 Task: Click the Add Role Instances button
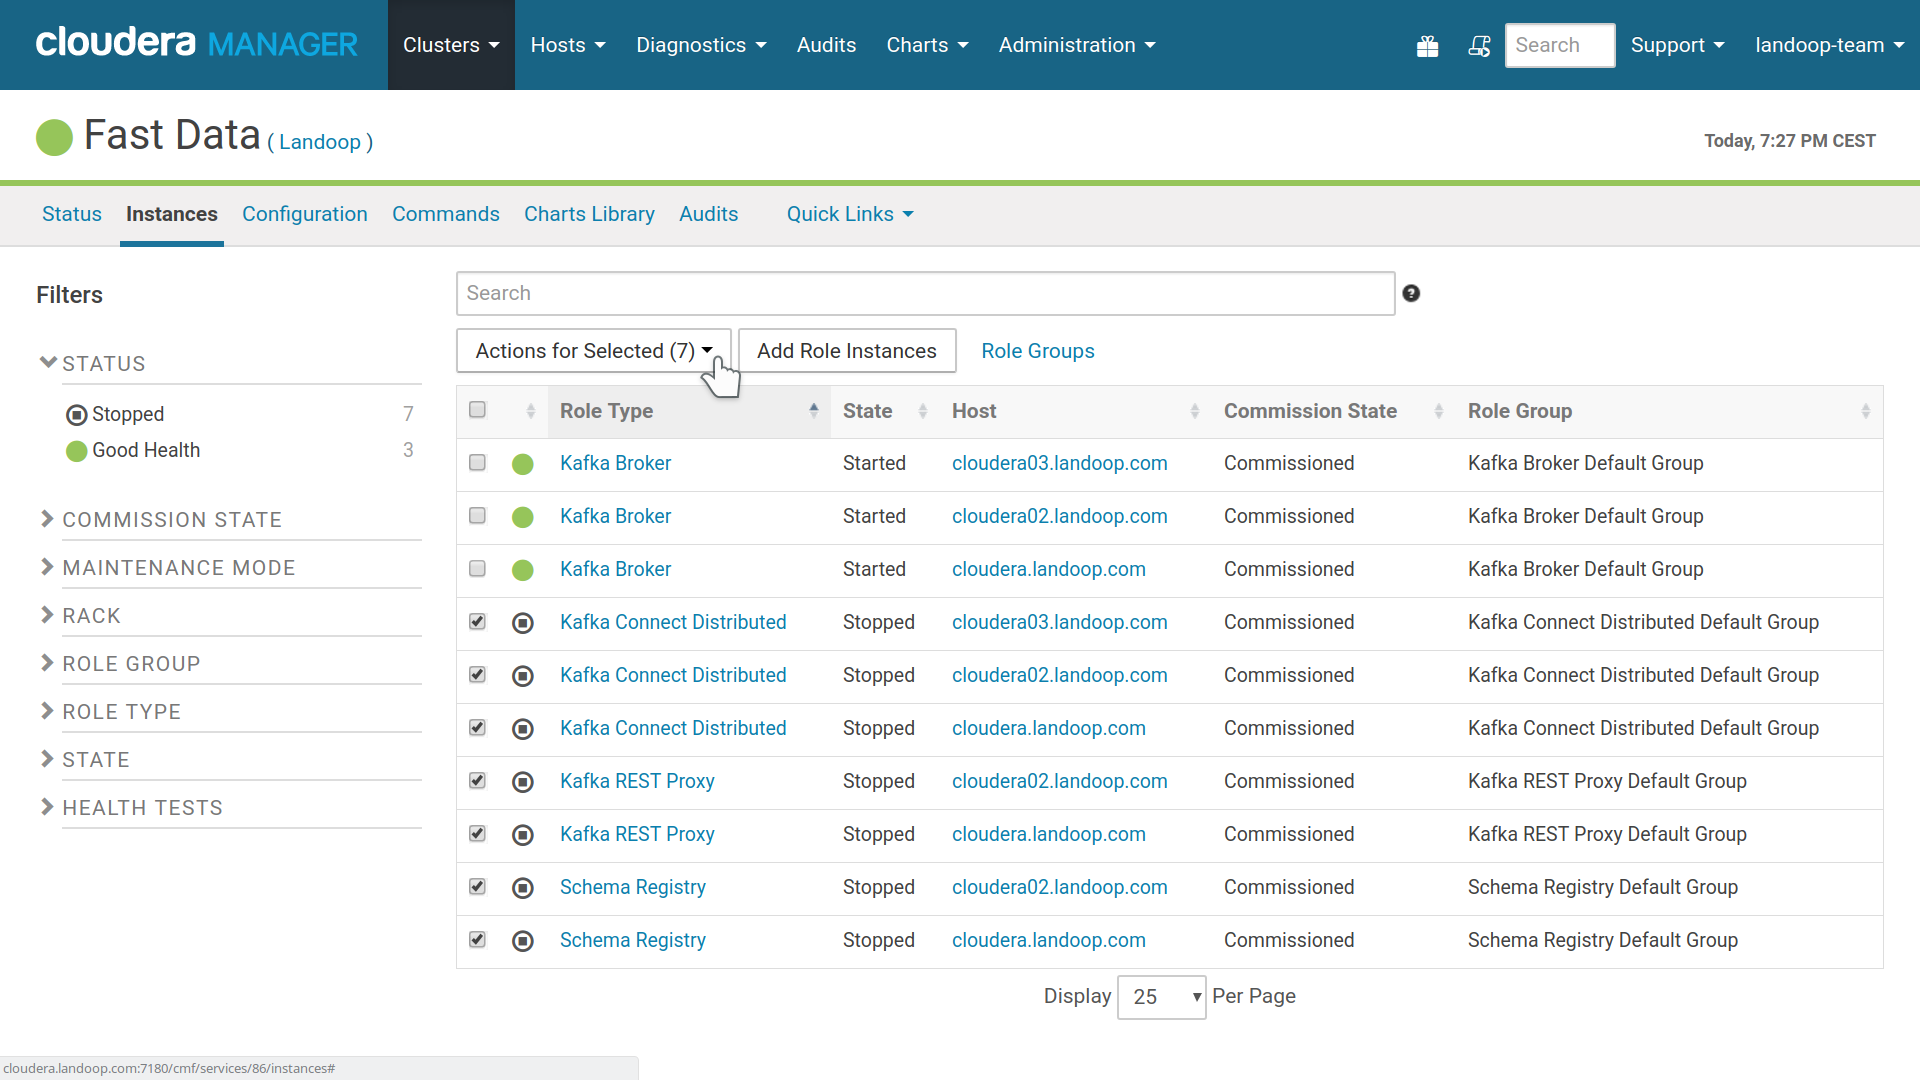[x=847, y=351]
